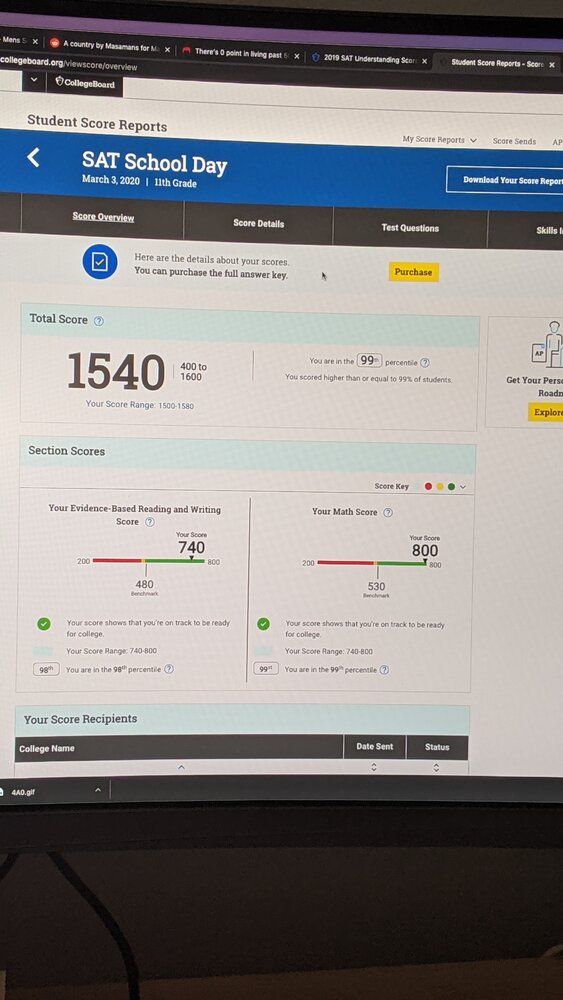
Task: Open the Score Details tab
Action: point(258,223)
